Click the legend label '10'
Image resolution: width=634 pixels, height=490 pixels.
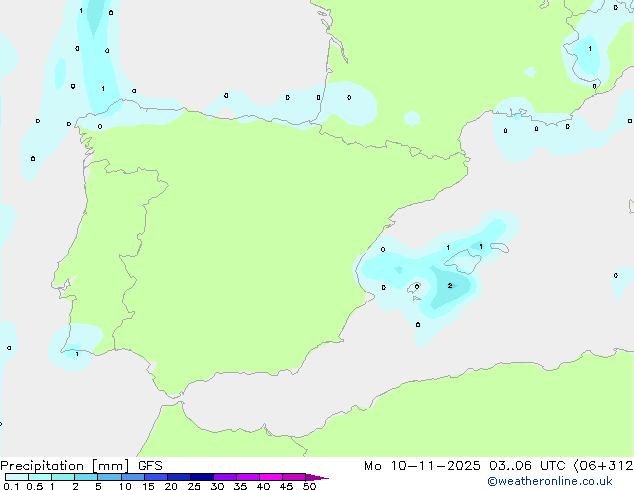[125, 486]
